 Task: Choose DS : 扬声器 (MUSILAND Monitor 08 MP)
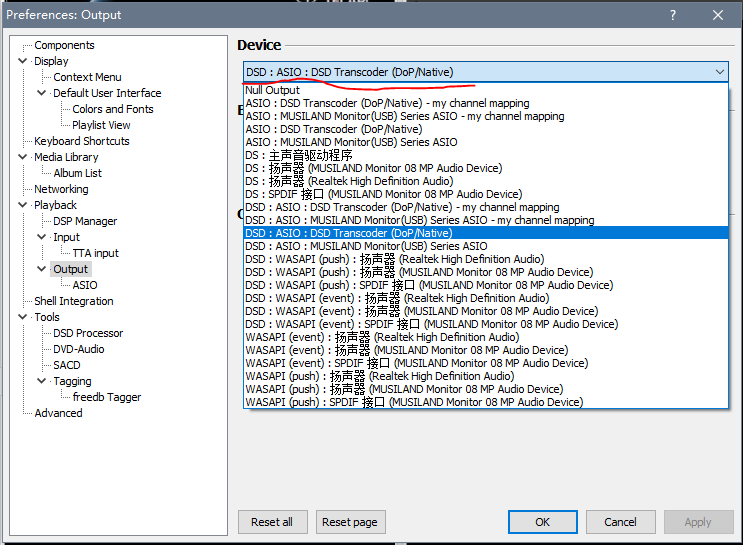(x=486, y=168)
